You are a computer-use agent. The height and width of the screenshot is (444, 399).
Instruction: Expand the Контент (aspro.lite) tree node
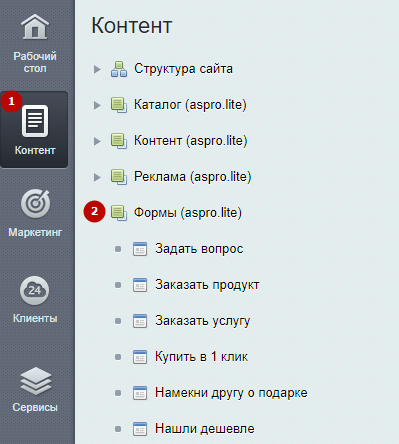coord(97,141)
